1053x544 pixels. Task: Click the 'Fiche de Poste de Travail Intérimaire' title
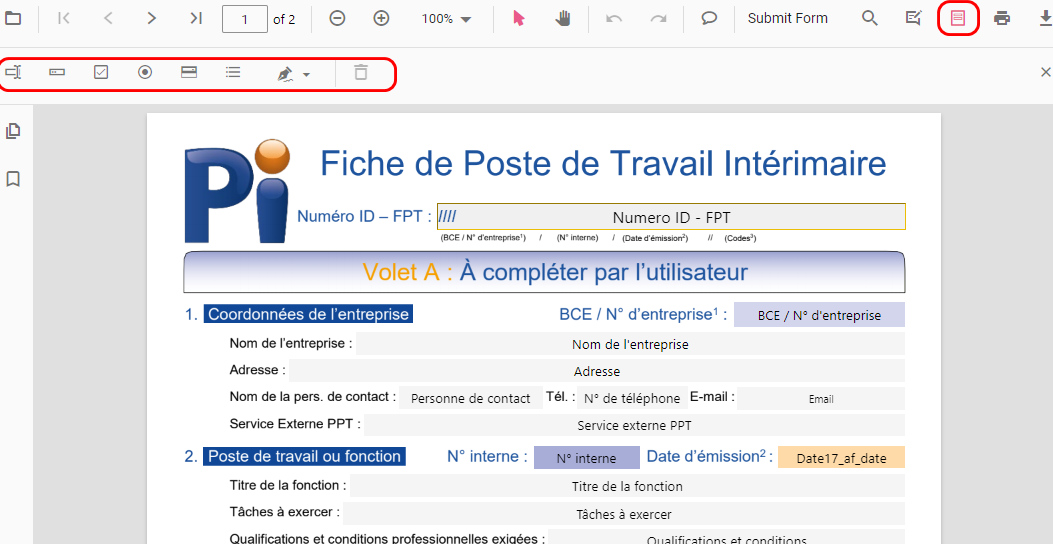pyautogui.click(x=603, y=163)
